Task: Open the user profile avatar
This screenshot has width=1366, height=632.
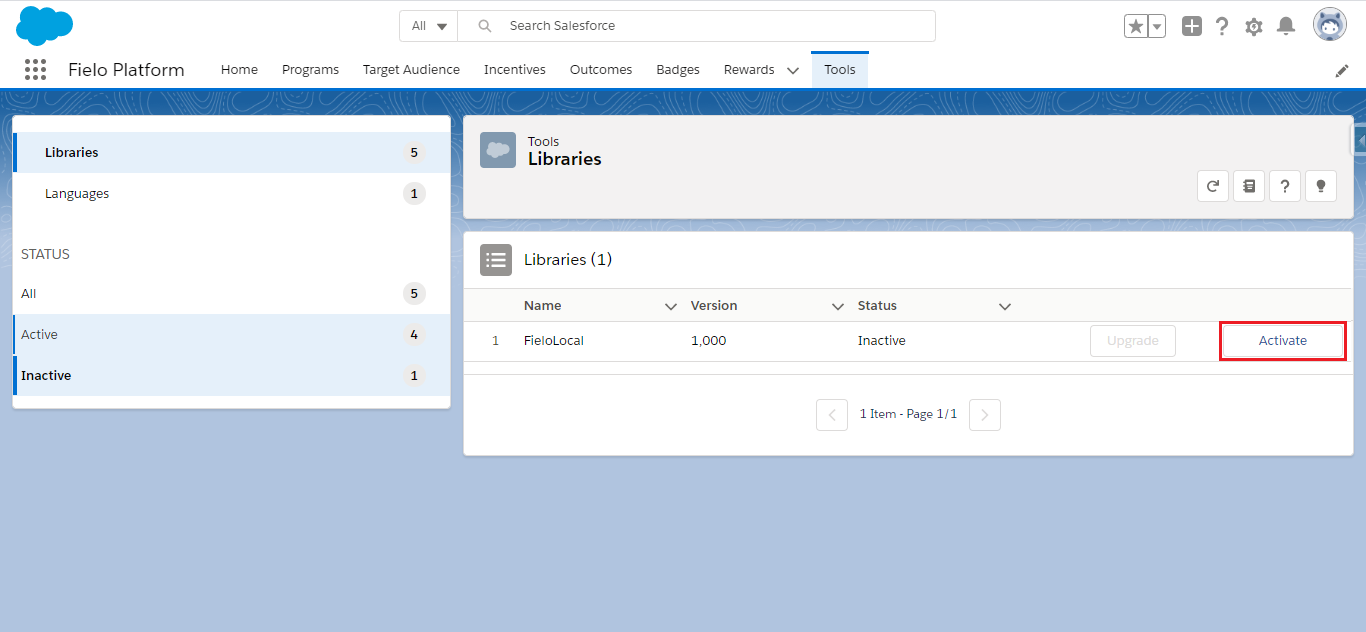Action: (x=1330, y=25)
